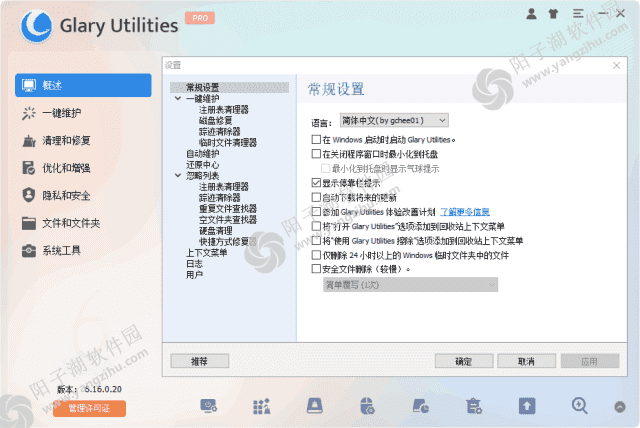Select 重复文件查找器 in settings tree

coord(227,208)
